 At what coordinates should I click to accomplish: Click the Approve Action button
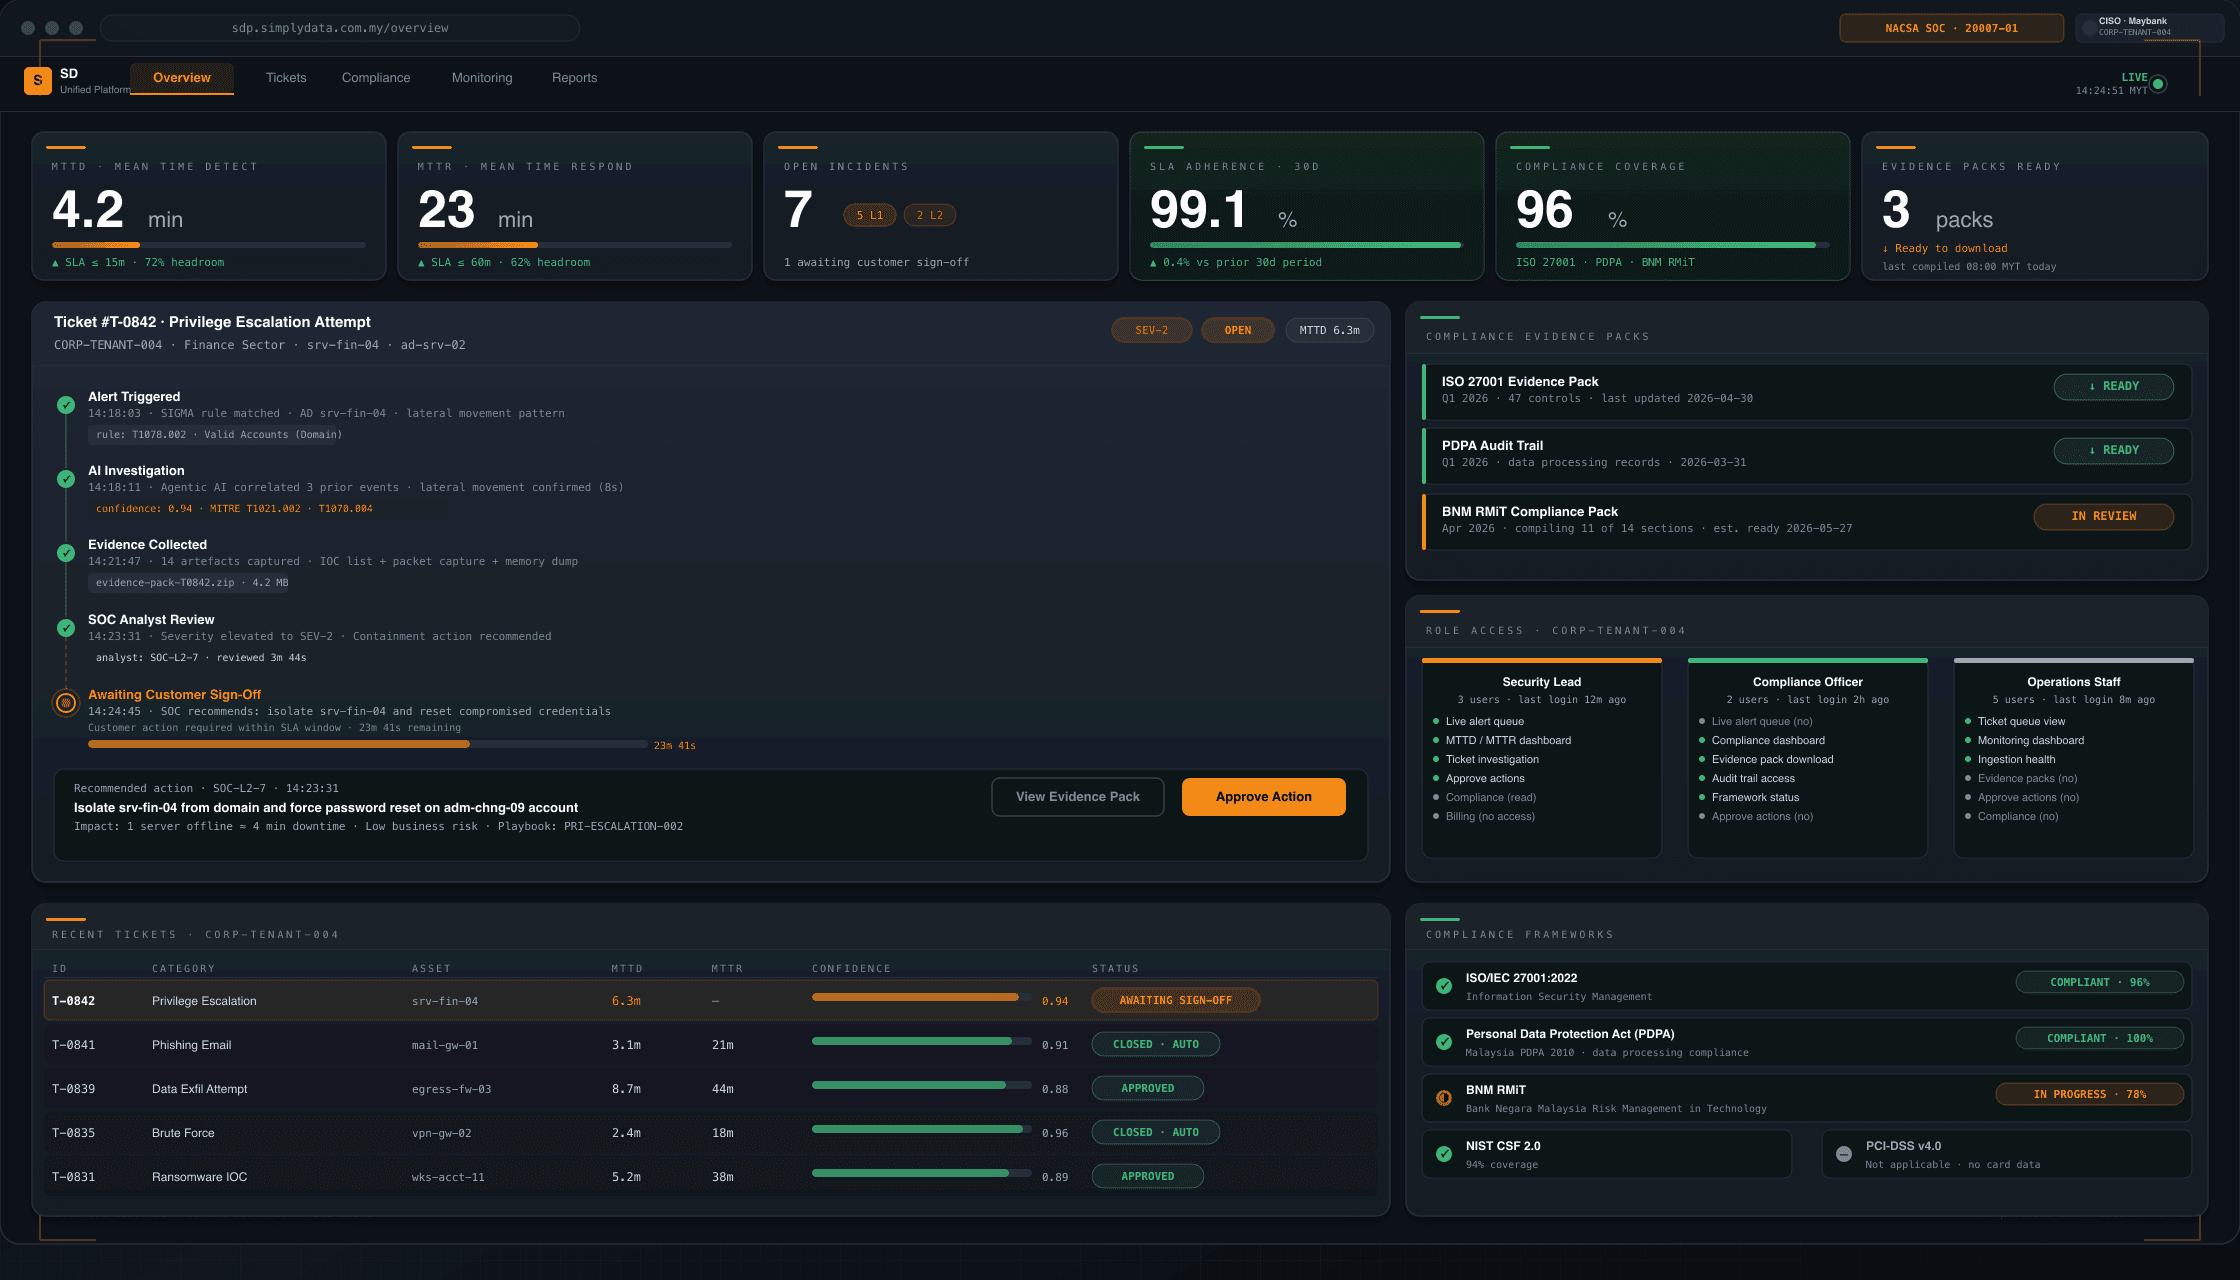click(1264, 797)
